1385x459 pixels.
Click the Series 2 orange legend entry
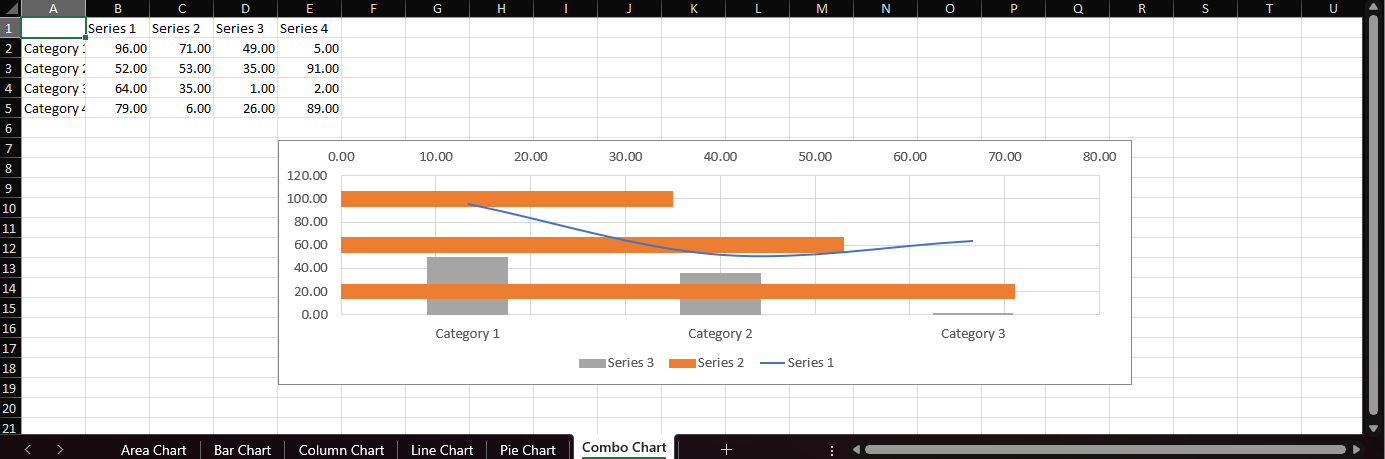coord(706,362)
